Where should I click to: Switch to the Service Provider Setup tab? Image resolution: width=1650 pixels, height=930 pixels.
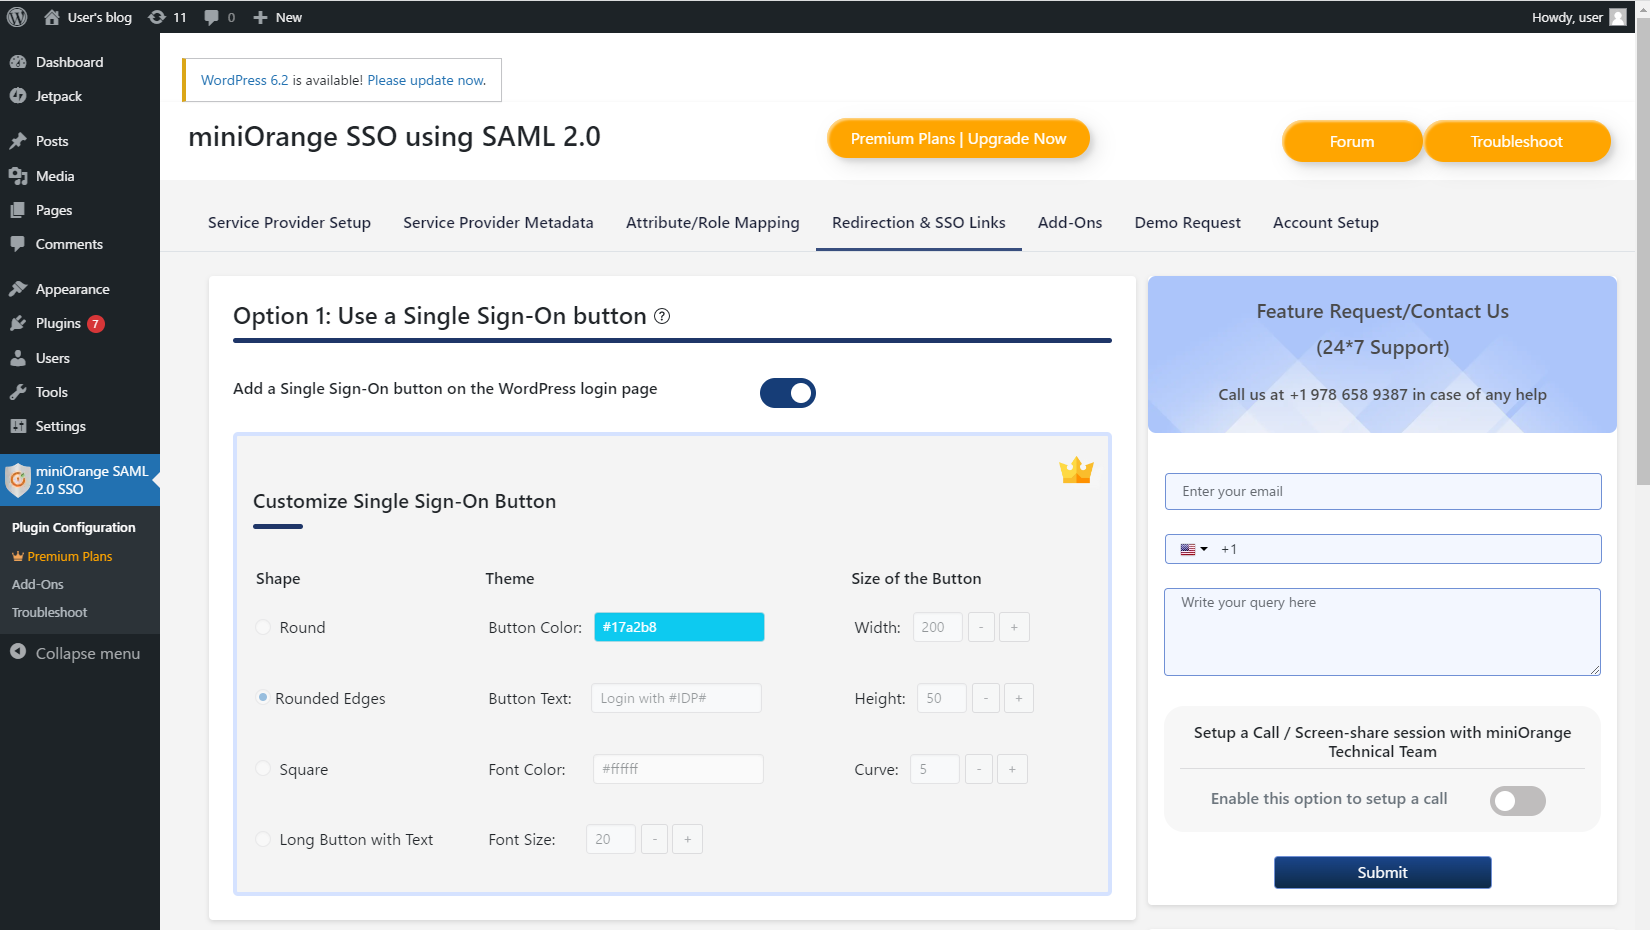pyautogui.click(x=288, y=222)
